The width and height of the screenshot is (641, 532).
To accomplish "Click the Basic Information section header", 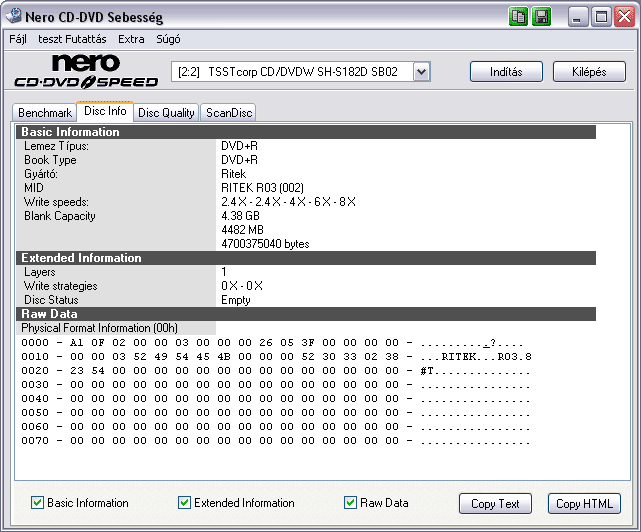I will (306, 132).
